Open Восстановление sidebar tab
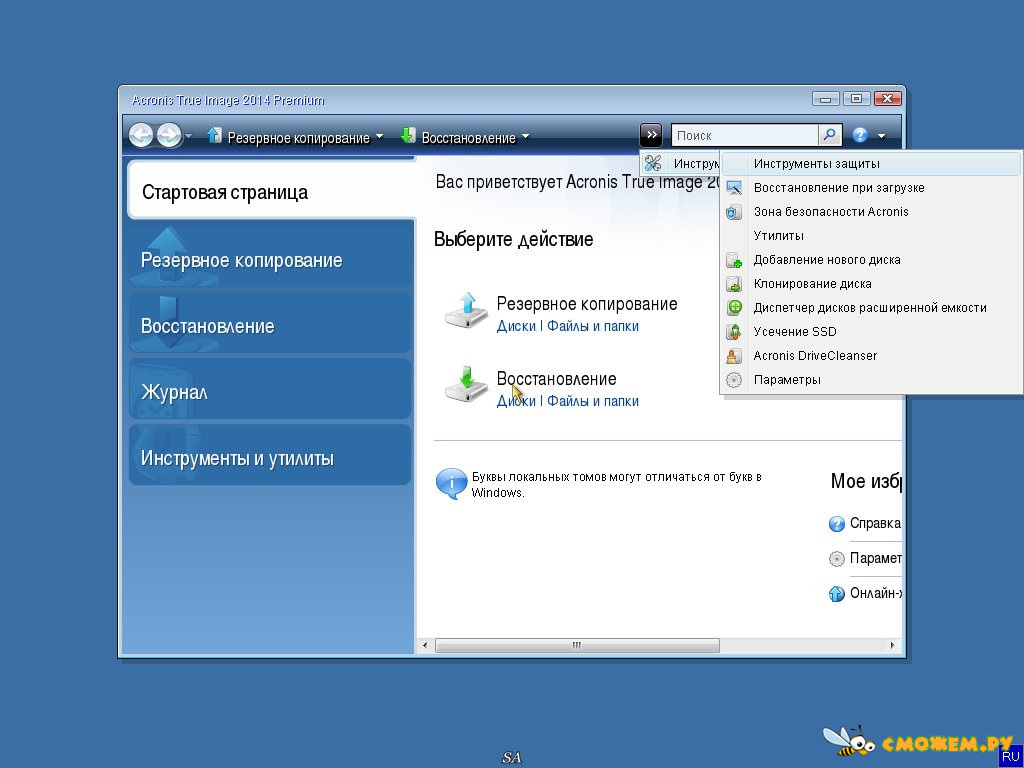The image size is (1024, 768). tap(271, 323)
